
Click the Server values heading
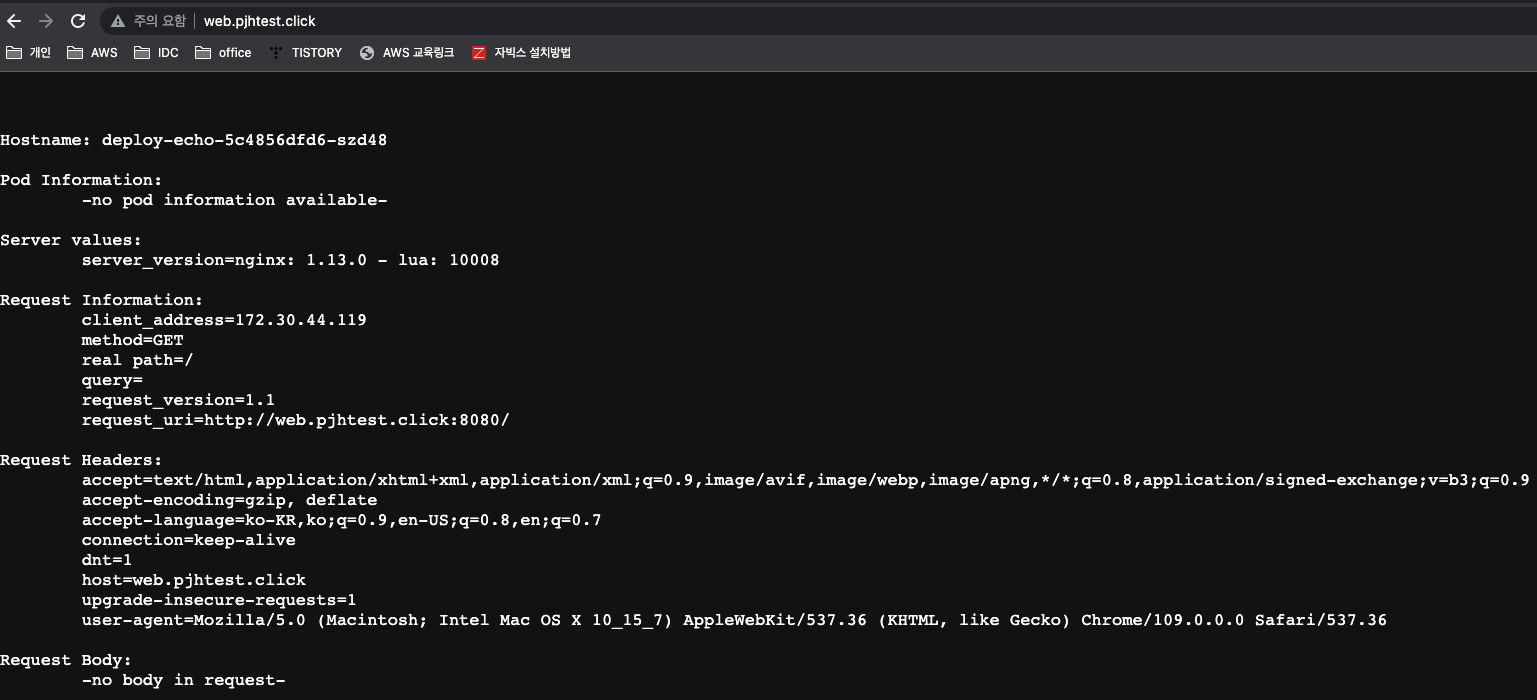click(71, 240)
